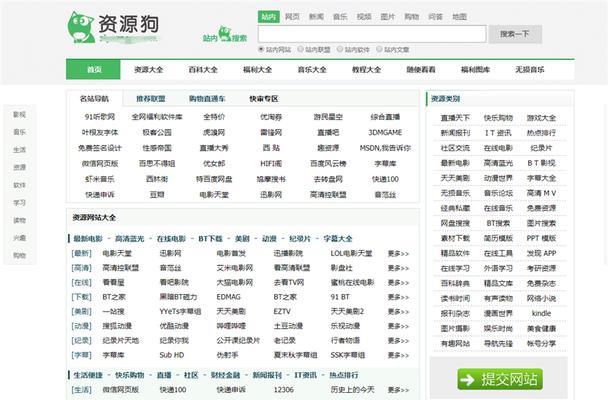
Task: Switch search type to 地图
Action: [459, 17]
